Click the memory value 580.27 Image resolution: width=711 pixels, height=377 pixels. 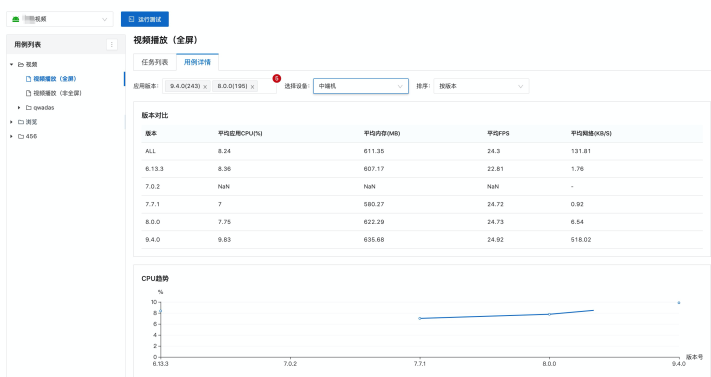pyautogui.click(x=374, y=204)
